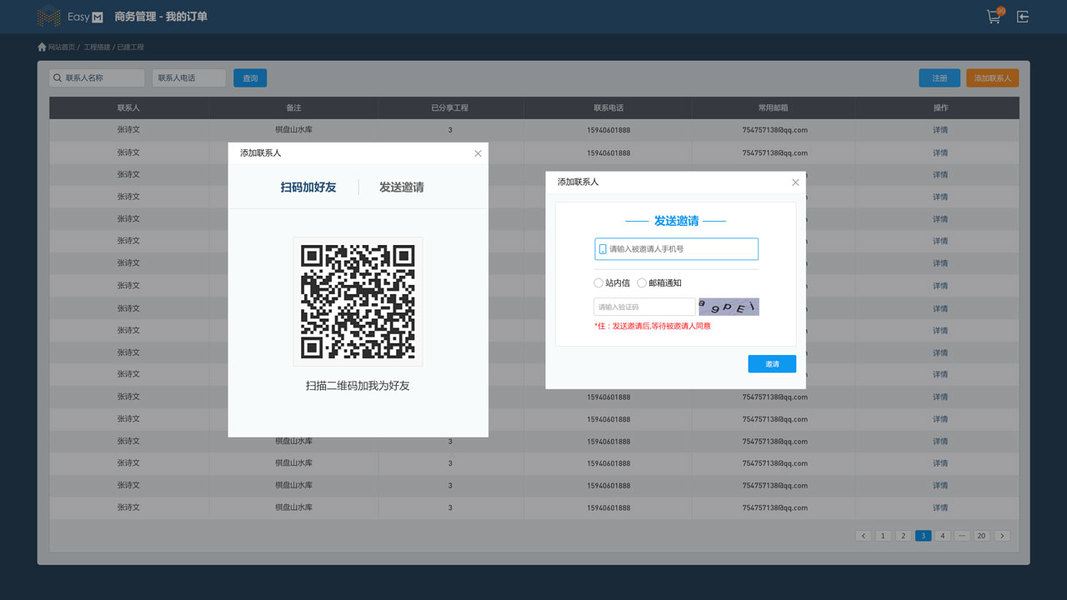Viewport: 1067px width, 600px height.
Task: Switch to 扫码加好友 tab
Action: (308, 187)
